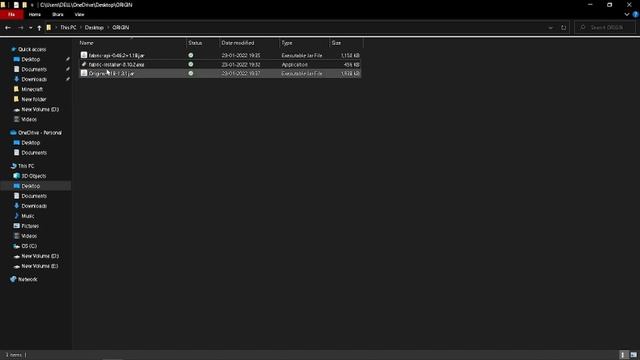Click ORIGIN in address breadcrumb
The width and height of the screenshot is (640, 360).
(121, 28)
